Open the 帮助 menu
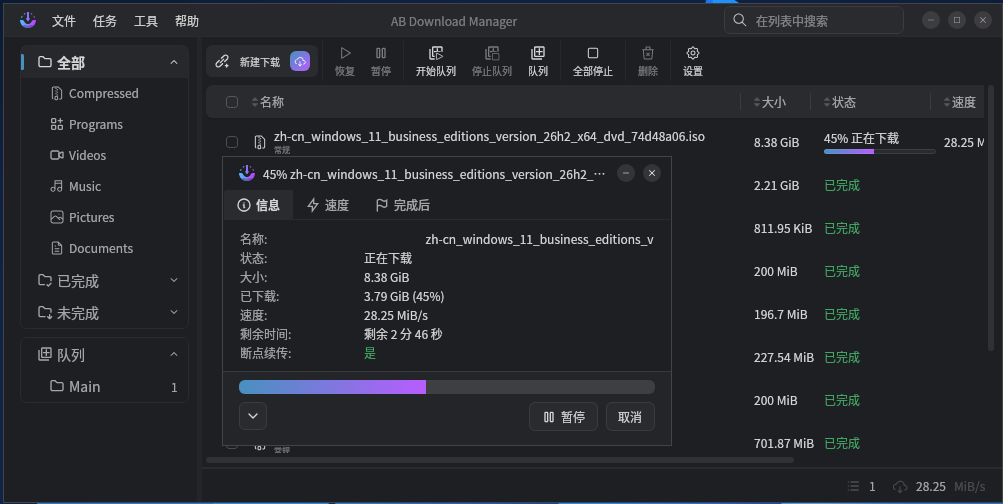Viewport: 1003px width, 504px height. click(186, 21)
